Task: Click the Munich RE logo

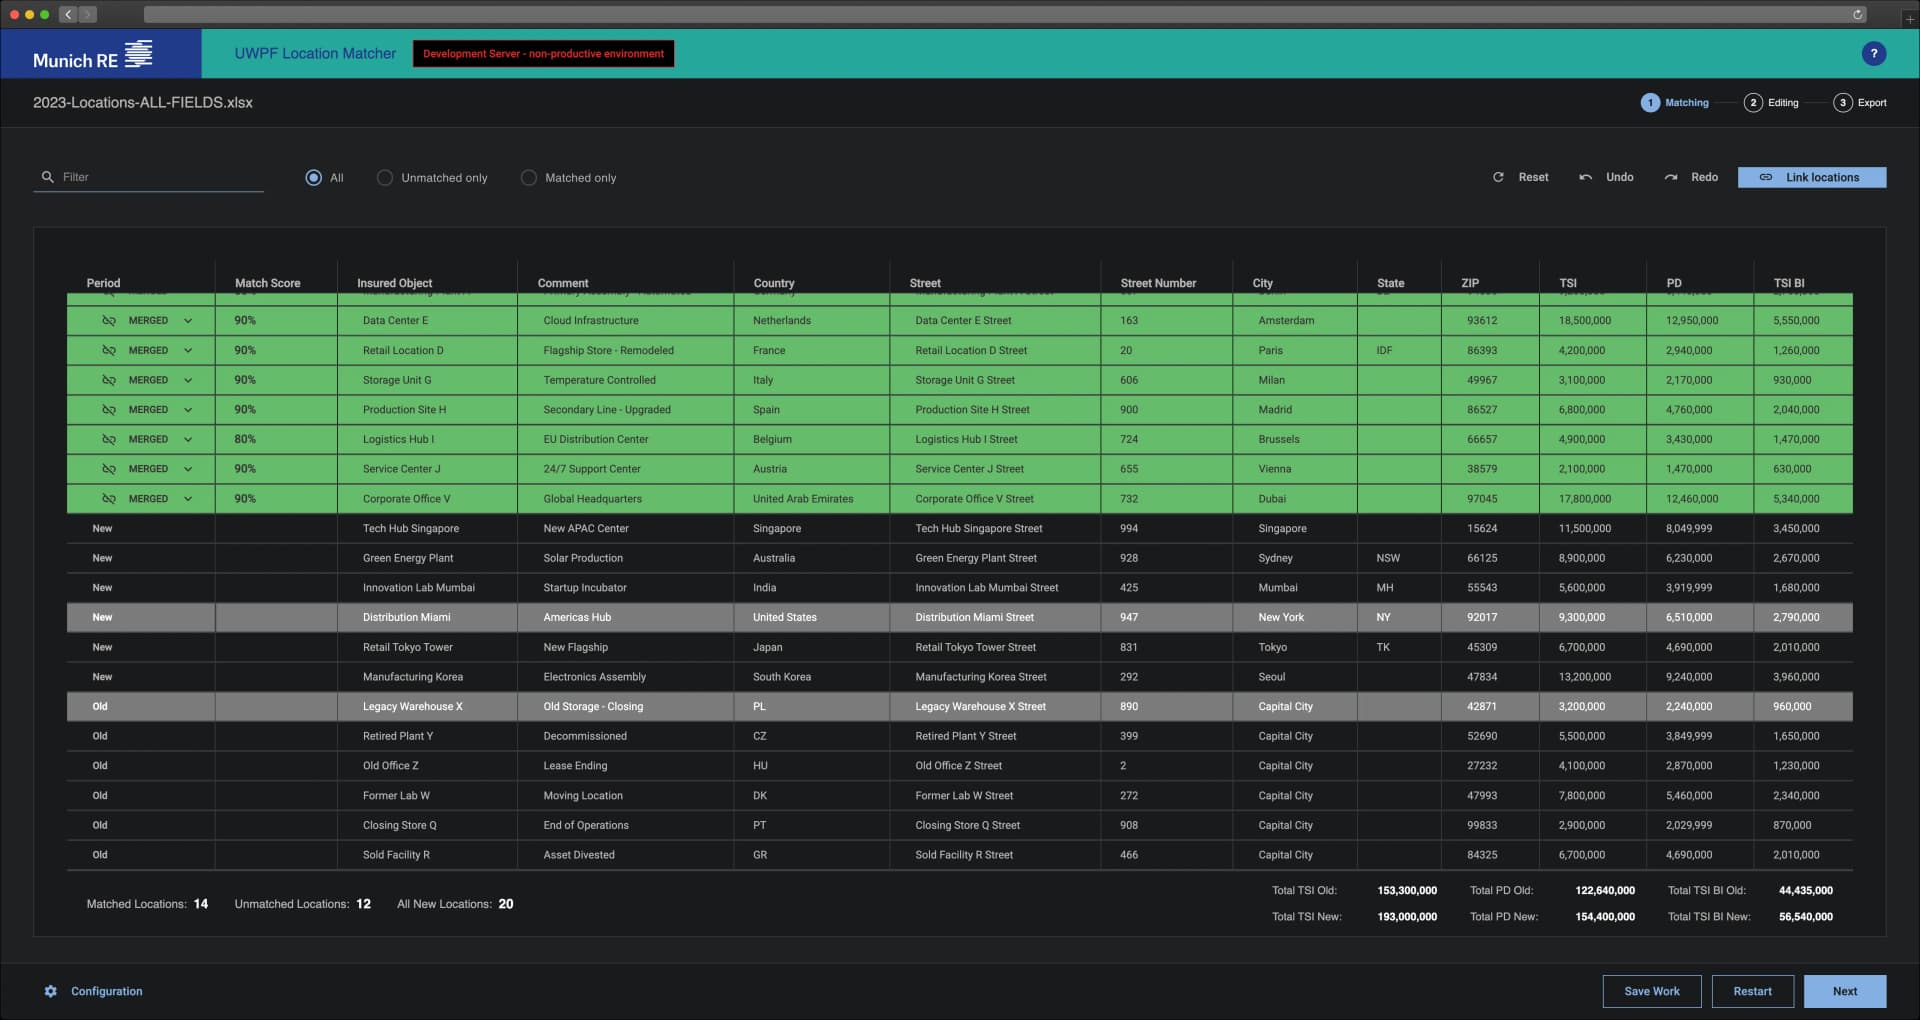Action: coord(93,54)
